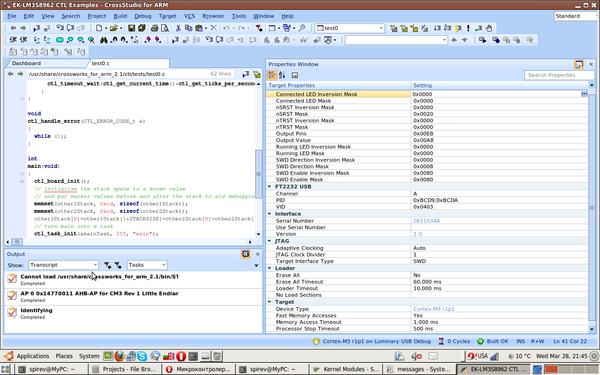Click the Cortex-M3 r1p1 device type value
600x375 pixels.
click(x=434, y=309)
